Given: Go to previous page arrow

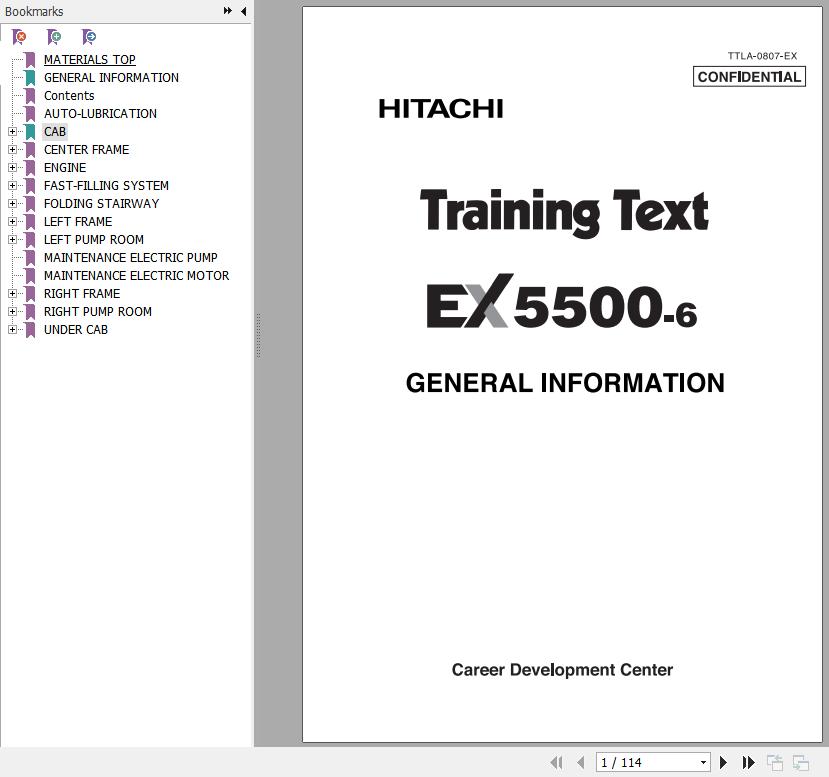Looking at the screenshot, I should pyautogui.click(x=581, y=762).
